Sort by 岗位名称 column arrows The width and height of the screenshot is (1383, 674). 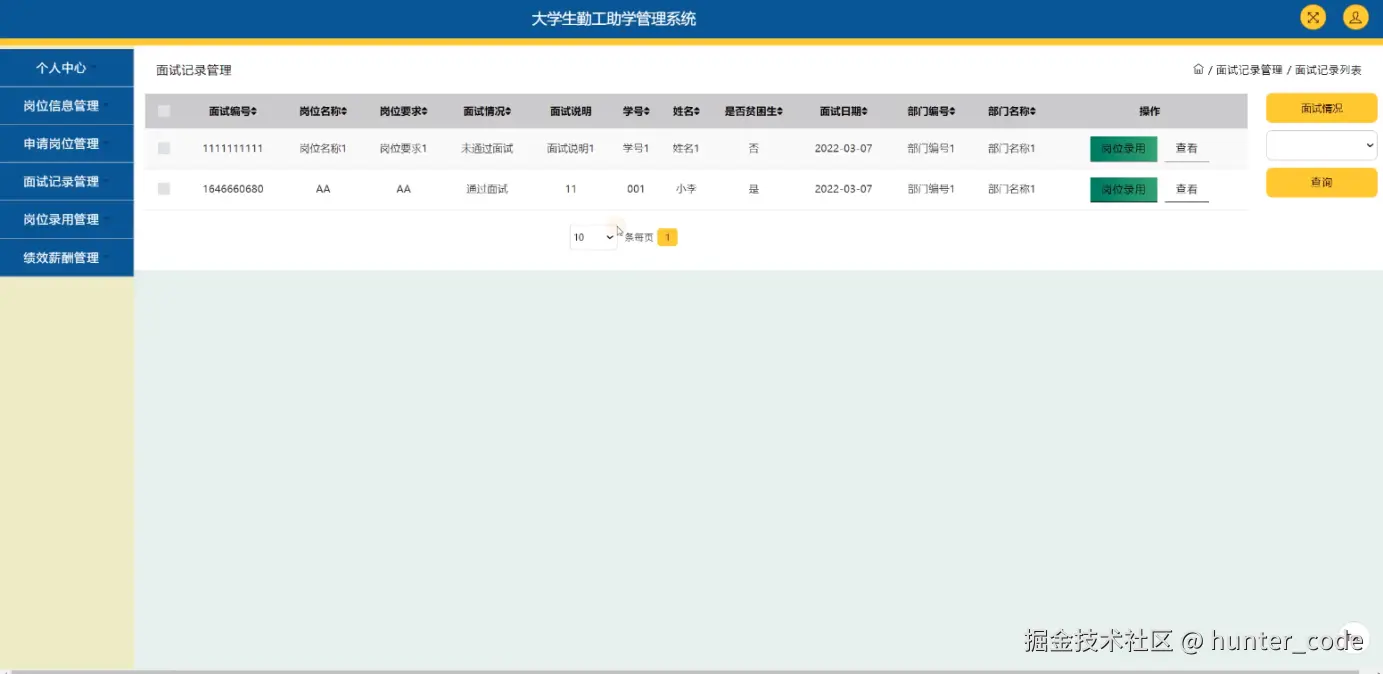pyautogui.click(x=345, y=111)
